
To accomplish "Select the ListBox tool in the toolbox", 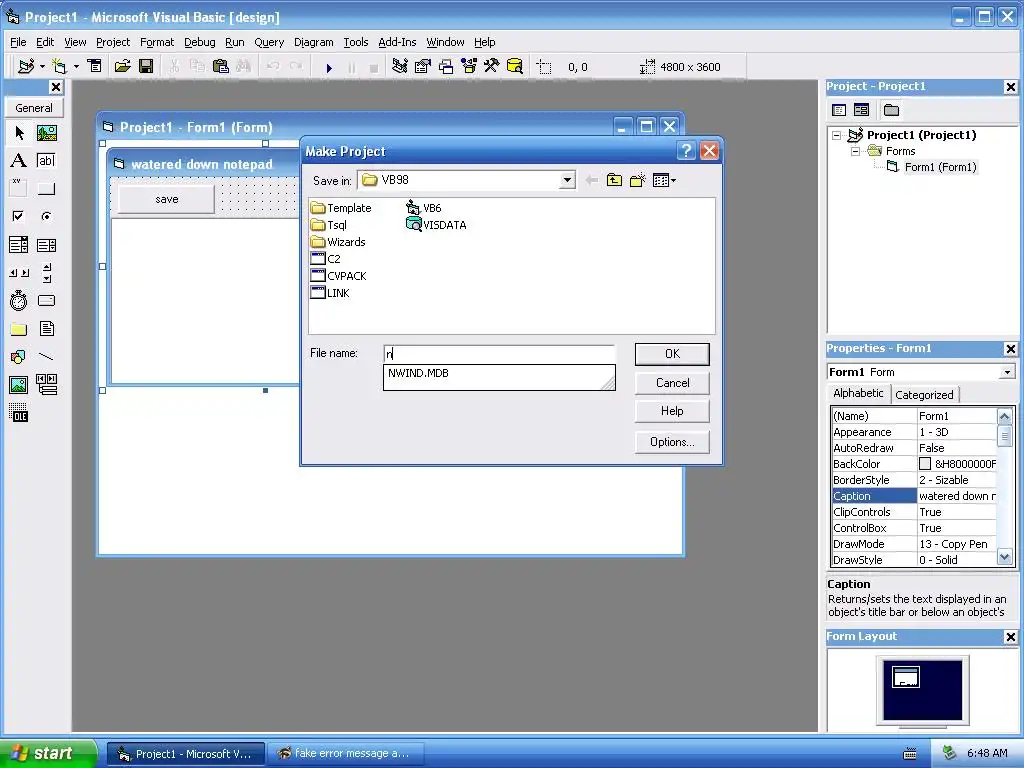I will (x=46, y=245).
